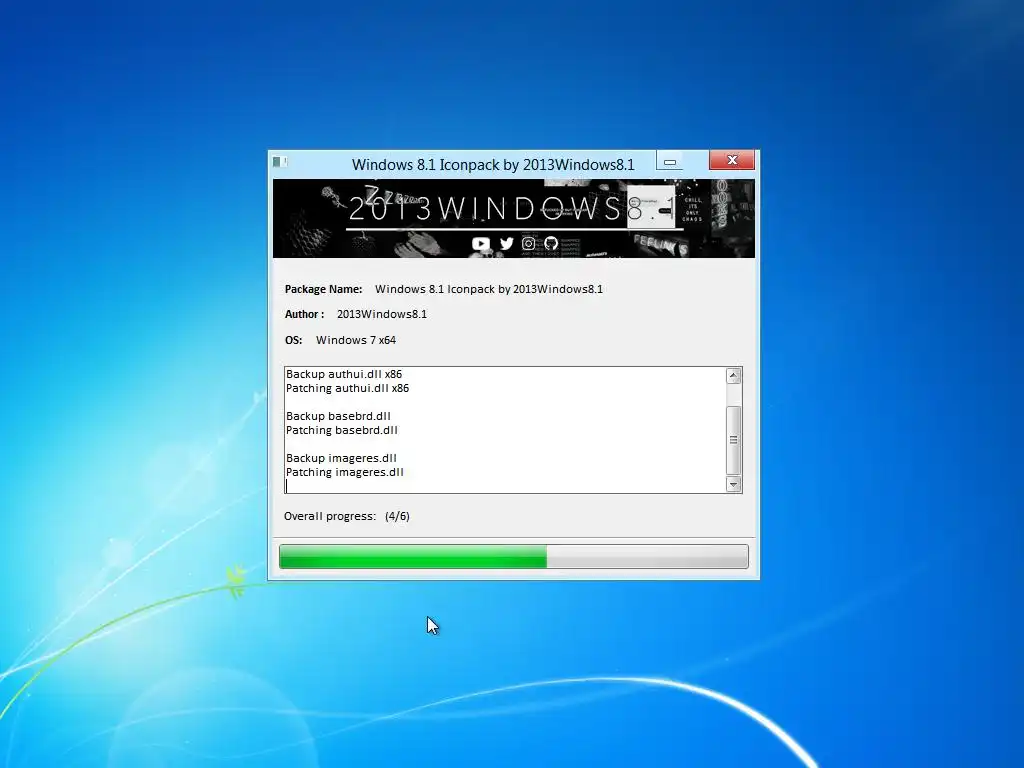
Task: Open the GitHub icon in the banner
Action: (x=551, y=244)
